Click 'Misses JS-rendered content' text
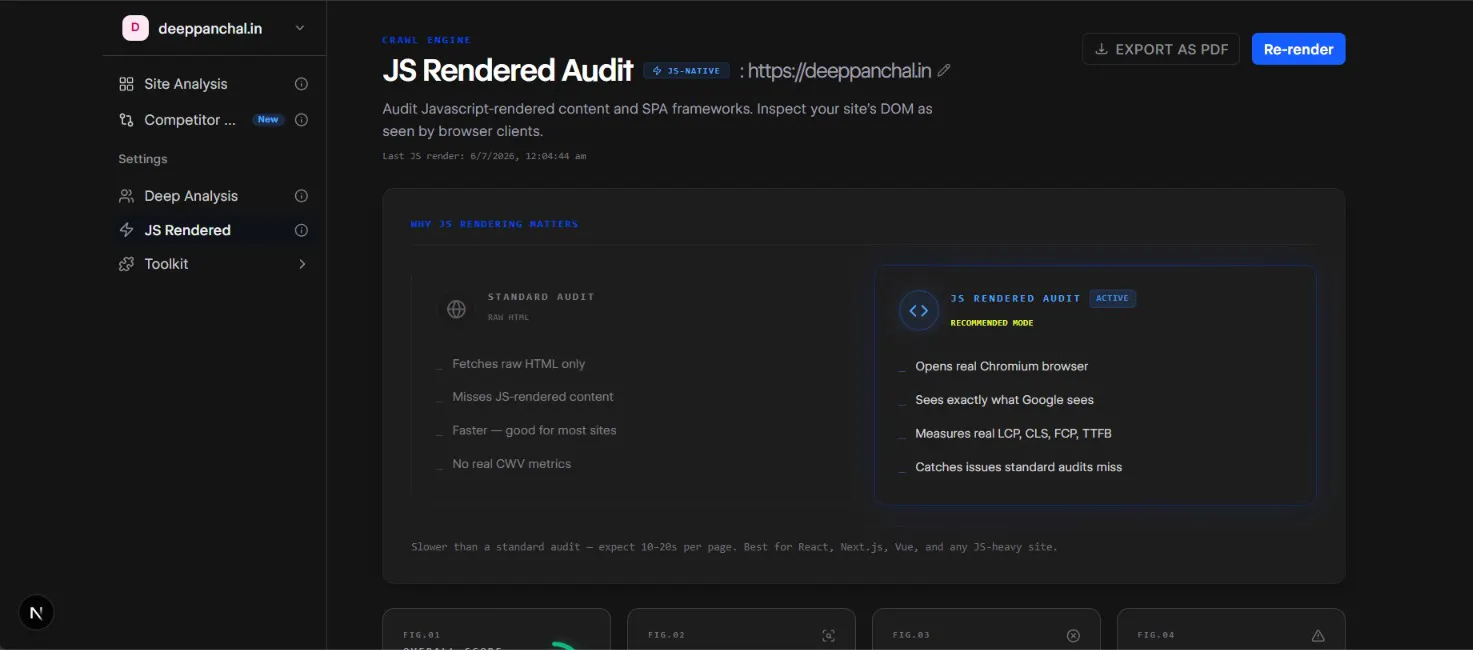The height and width of the screenshot is (650, 1473). point(533,397)
